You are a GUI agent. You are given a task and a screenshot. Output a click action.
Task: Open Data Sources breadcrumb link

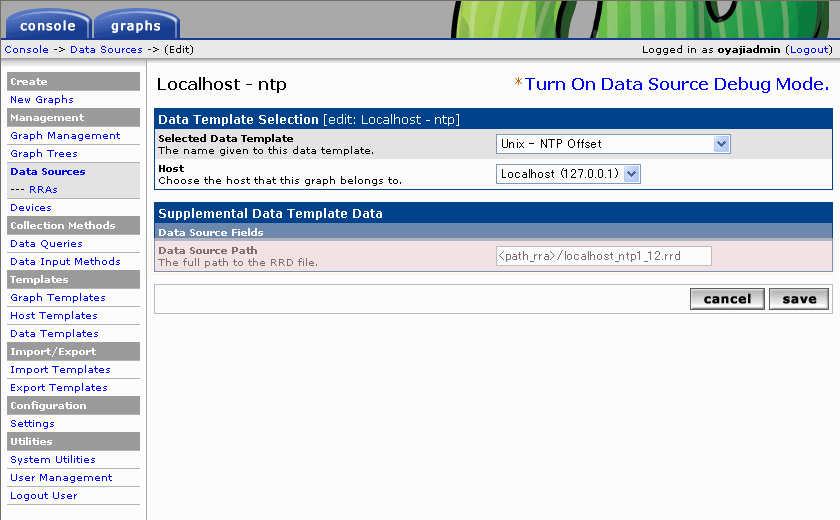point(106,49)
